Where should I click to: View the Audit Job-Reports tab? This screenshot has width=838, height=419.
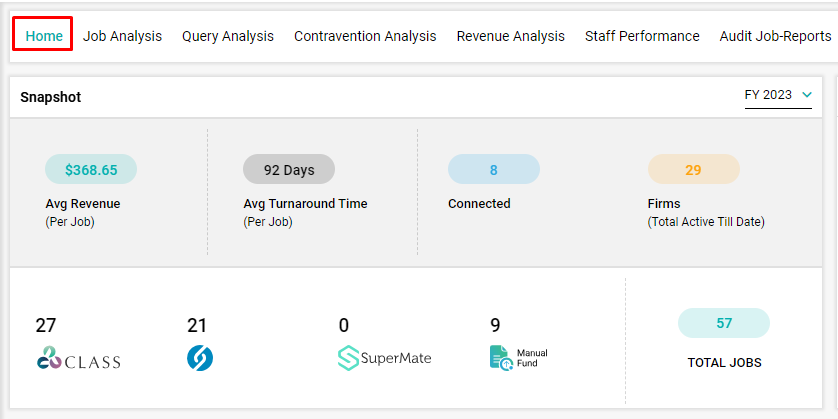(x=775, y=36)
